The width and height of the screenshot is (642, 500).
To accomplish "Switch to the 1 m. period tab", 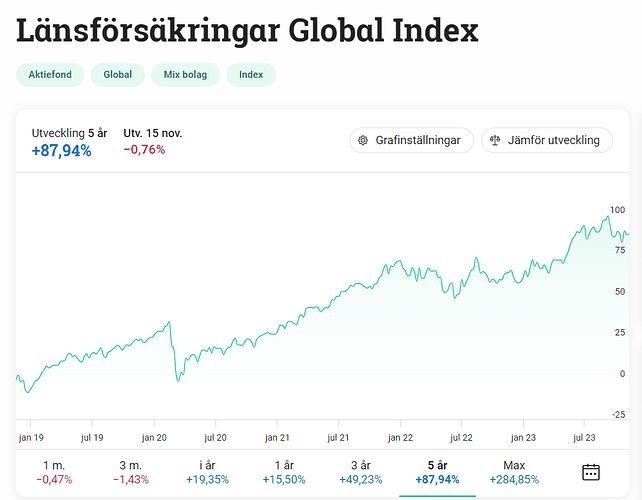I will click(54, 472).
